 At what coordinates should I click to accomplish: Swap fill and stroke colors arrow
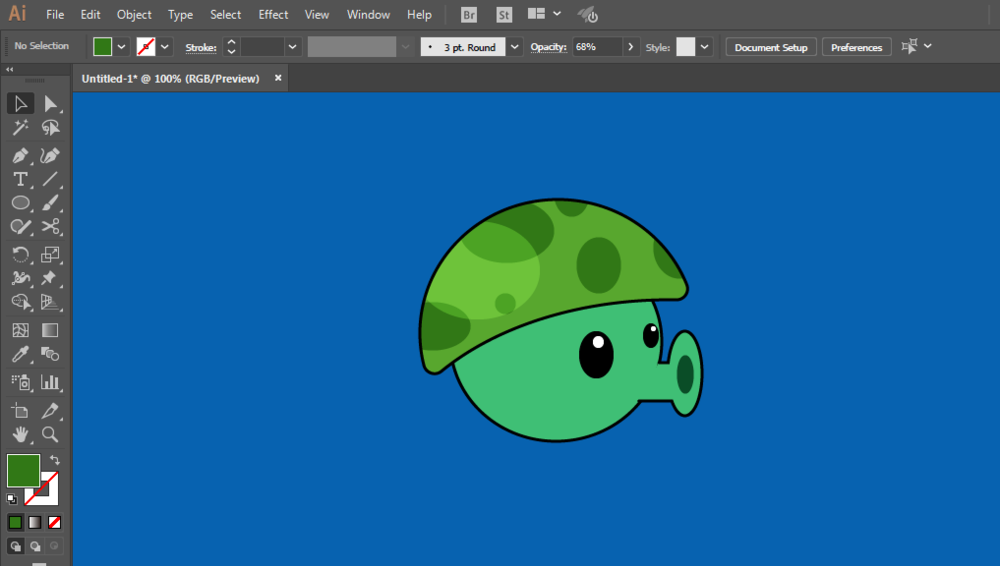tap(55, 460)
